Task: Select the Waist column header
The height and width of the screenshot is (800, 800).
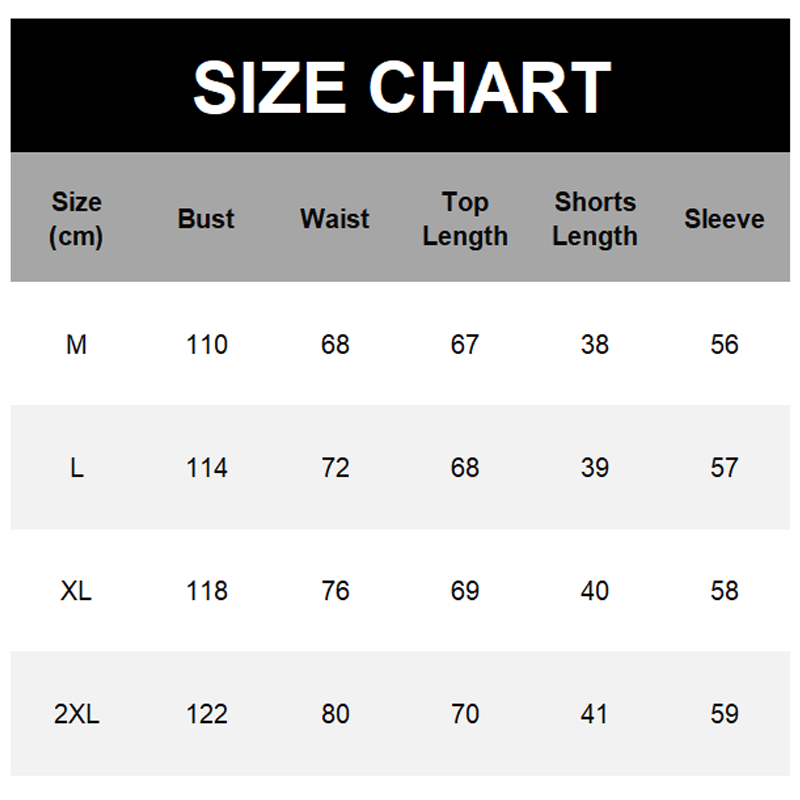Action: (335, 219)
